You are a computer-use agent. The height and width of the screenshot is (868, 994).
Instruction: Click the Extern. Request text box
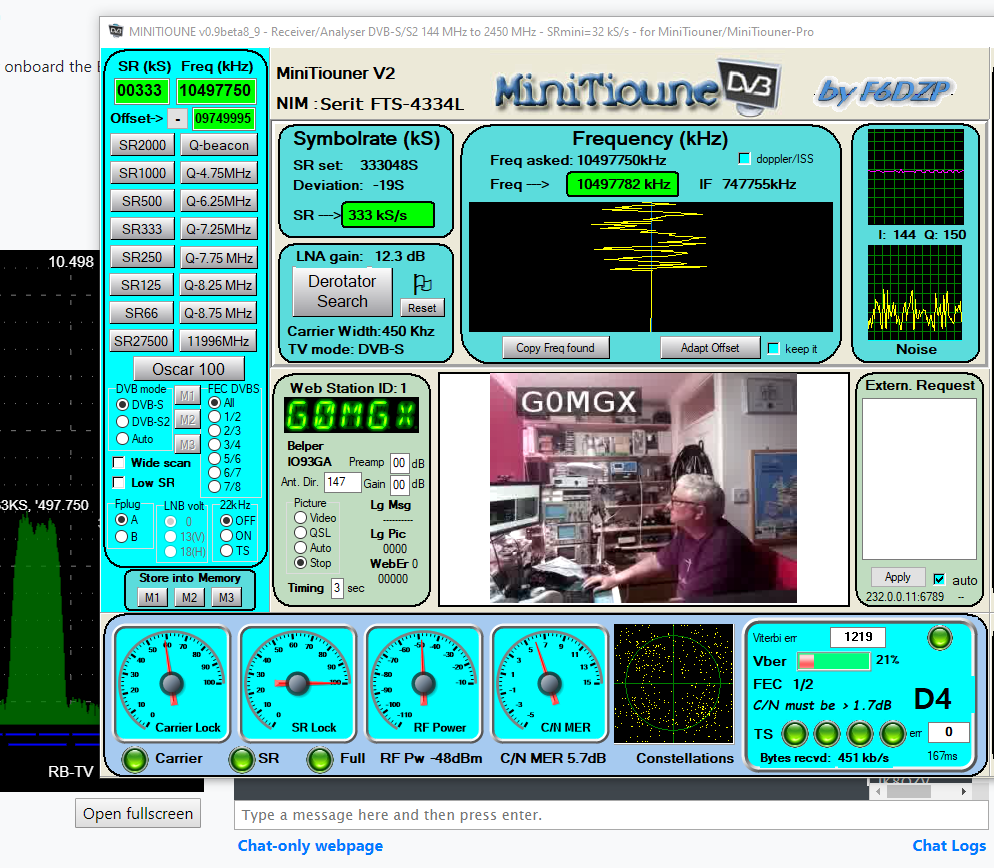[x=919, y=479]
